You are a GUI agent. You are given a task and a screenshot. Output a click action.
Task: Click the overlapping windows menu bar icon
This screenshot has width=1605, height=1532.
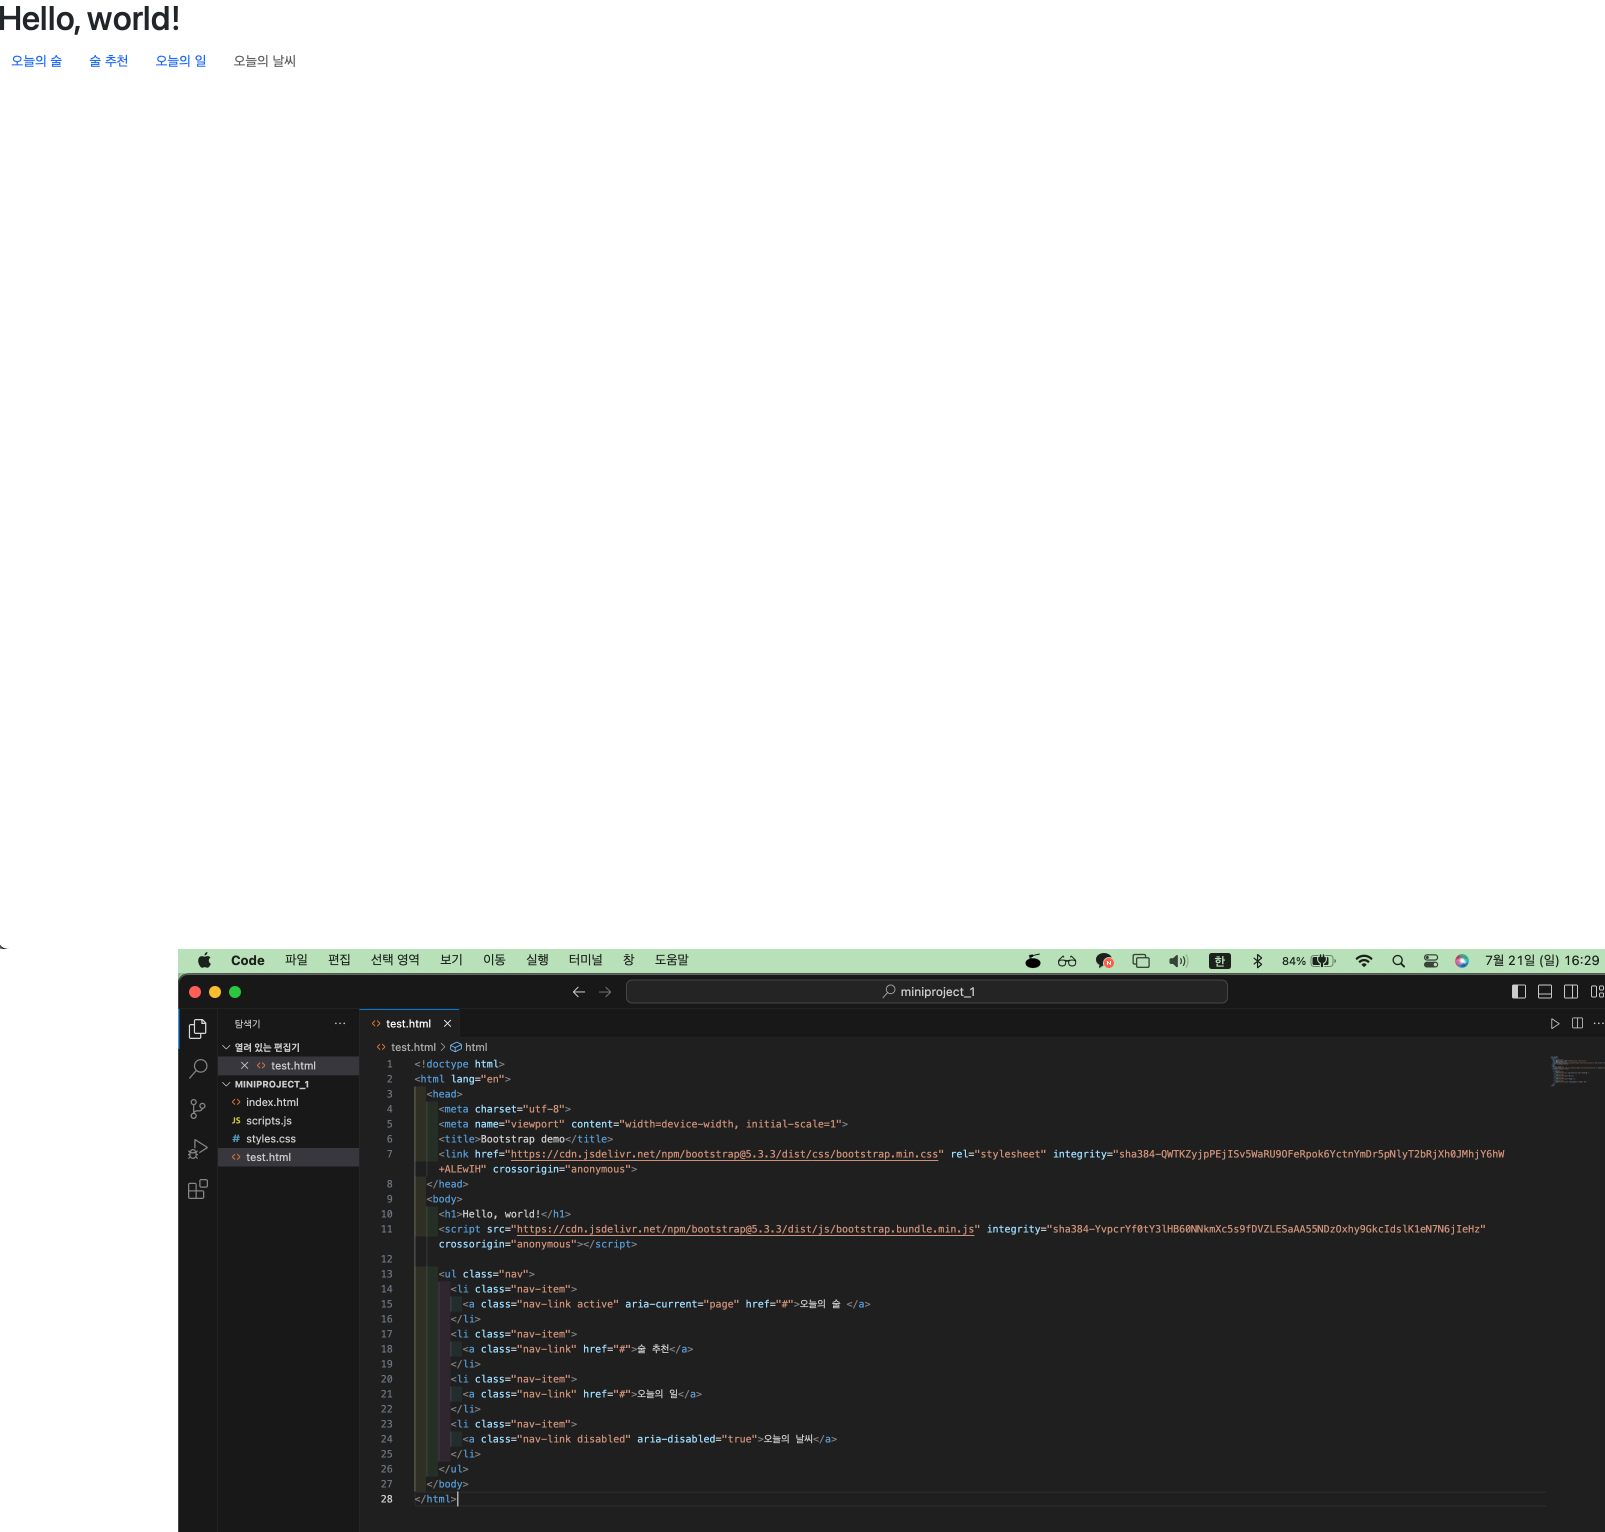pos(1141,960)
